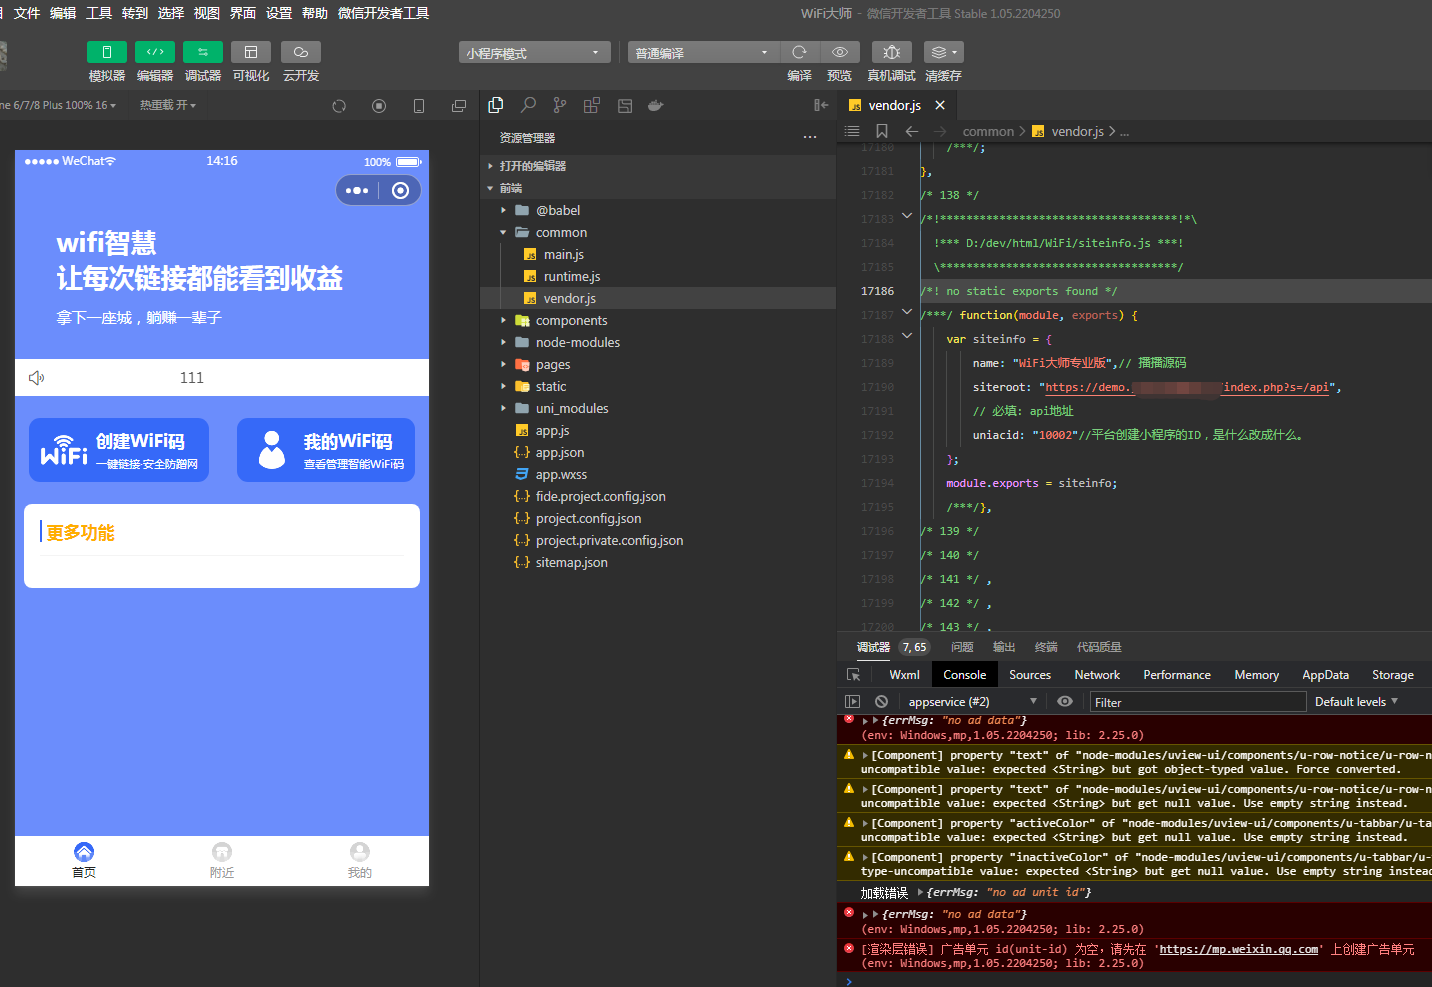Switch to the AppData devtools tab

point(1325,675)
